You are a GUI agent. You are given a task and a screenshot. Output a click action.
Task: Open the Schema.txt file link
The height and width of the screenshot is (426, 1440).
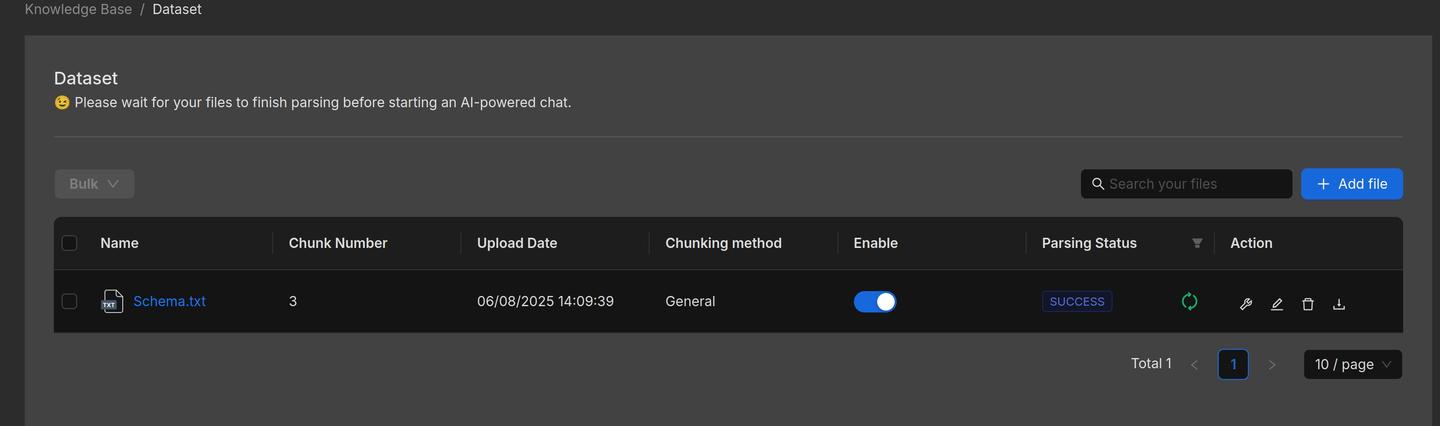pos(169,301)
